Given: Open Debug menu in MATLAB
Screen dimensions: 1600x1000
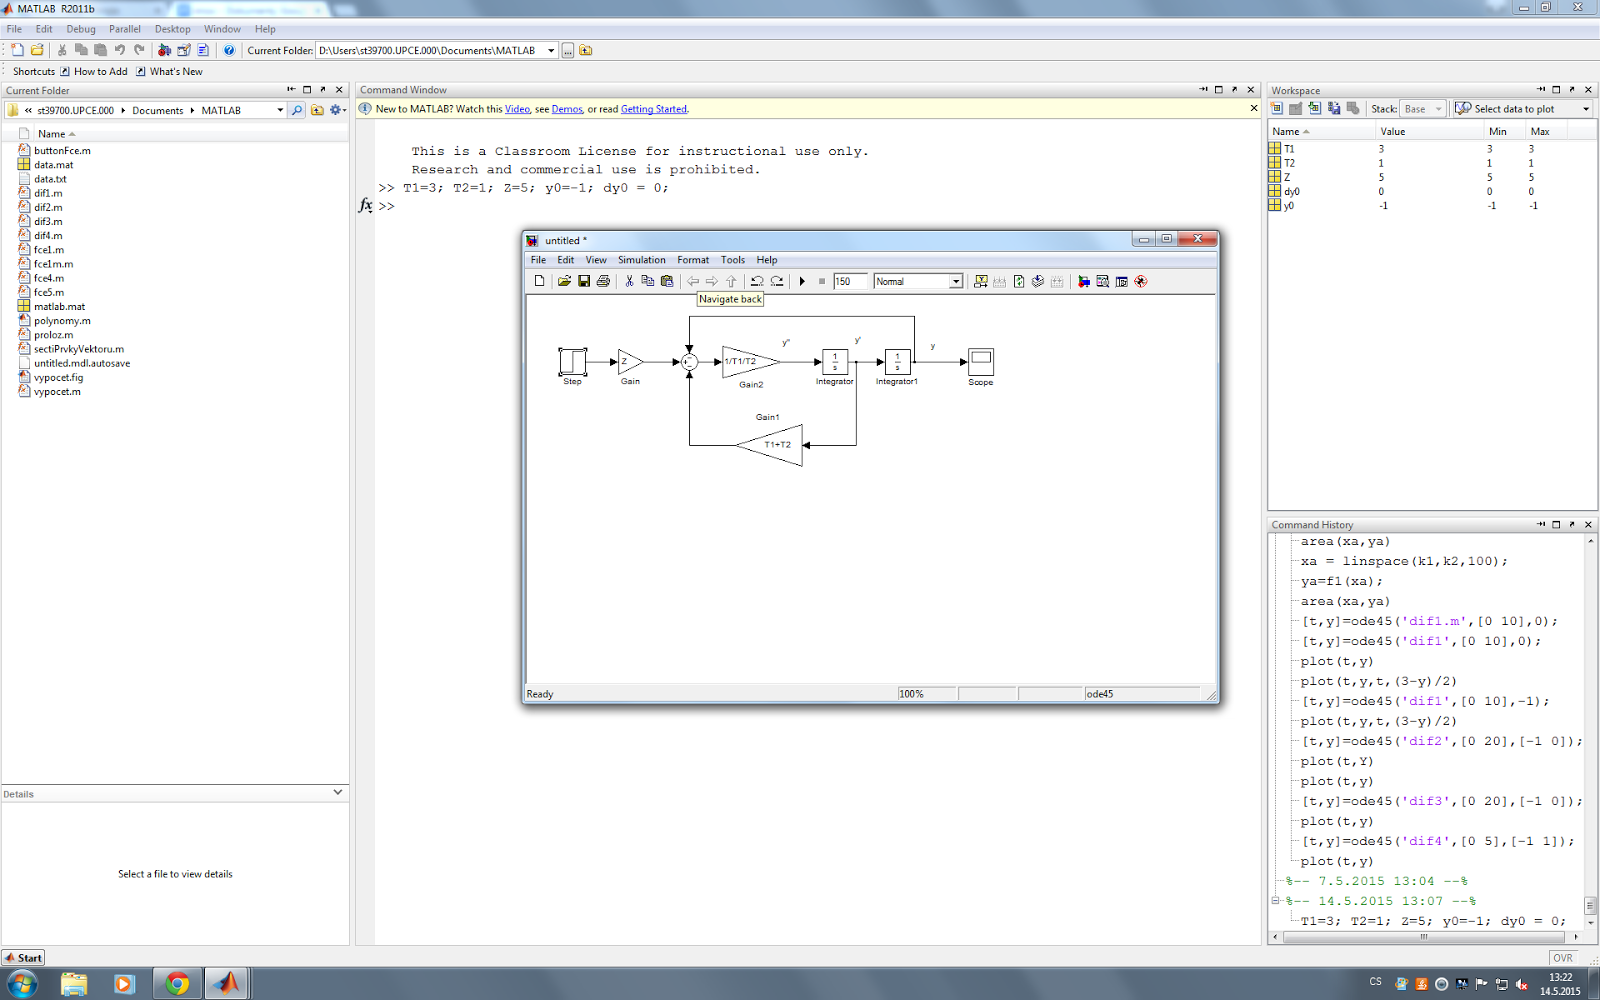Looking at the screenshot, I should pyautogui.click(x=81, y=29).
